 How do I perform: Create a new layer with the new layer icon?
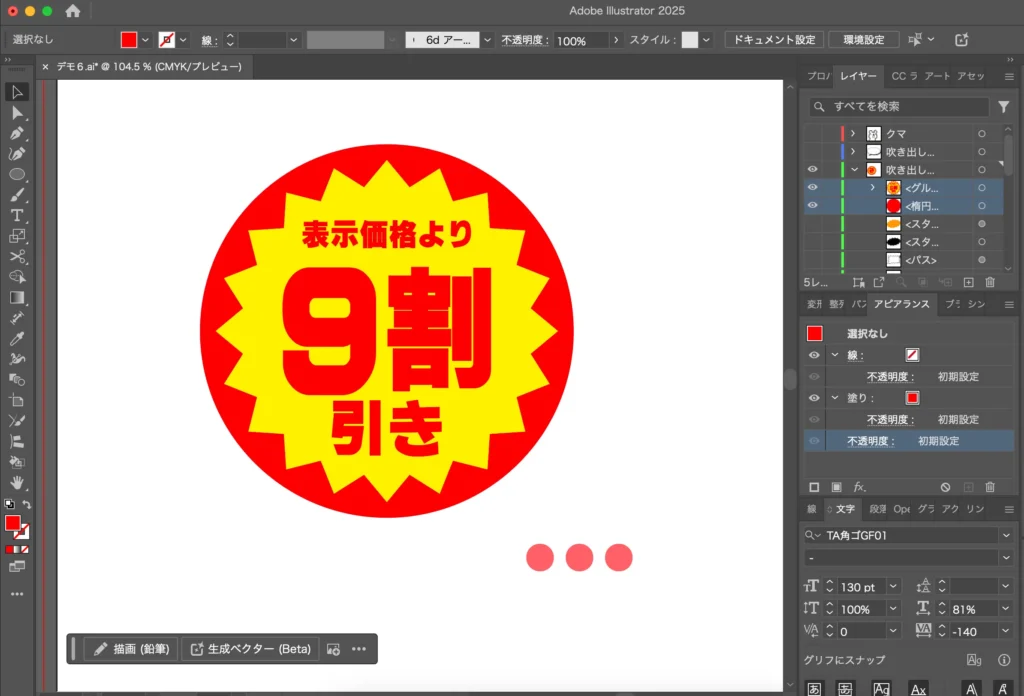tap(968, 283)
